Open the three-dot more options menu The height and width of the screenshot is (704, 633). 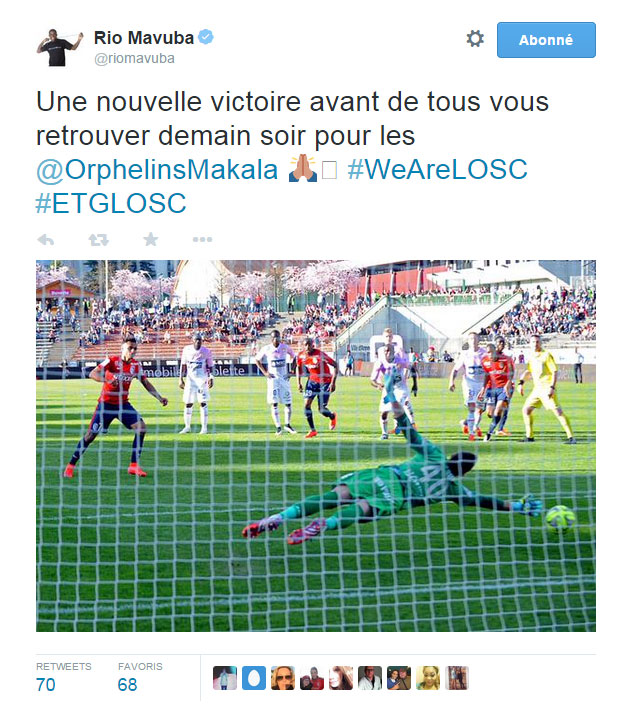click(x=202, y=239)
